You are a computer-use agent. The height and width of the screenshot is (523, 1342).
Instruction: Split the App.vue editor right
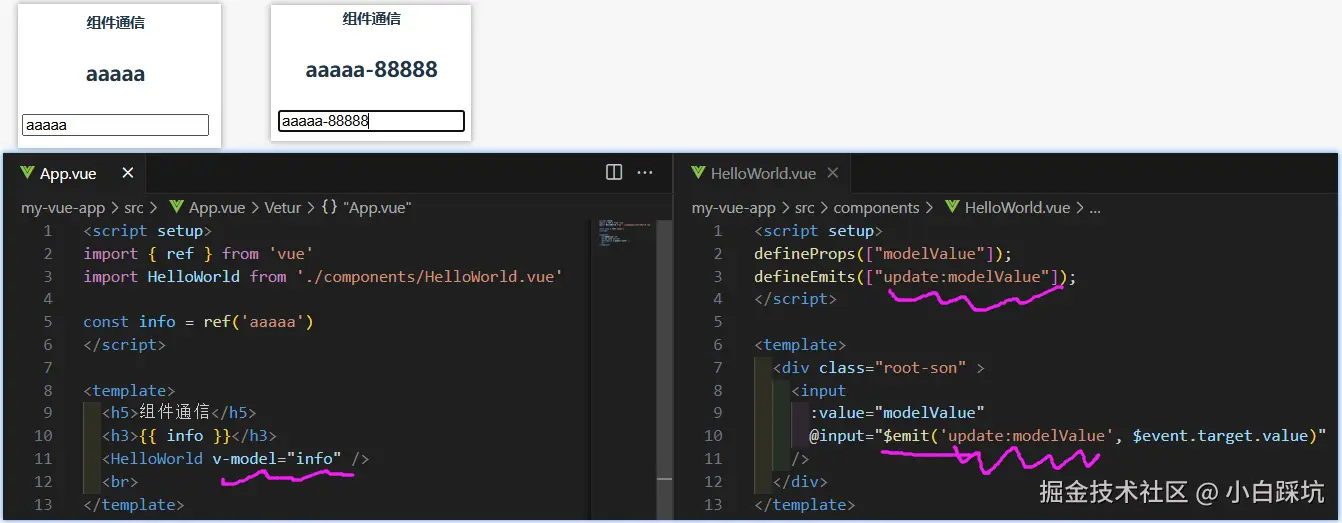click(x=614, y=172)
